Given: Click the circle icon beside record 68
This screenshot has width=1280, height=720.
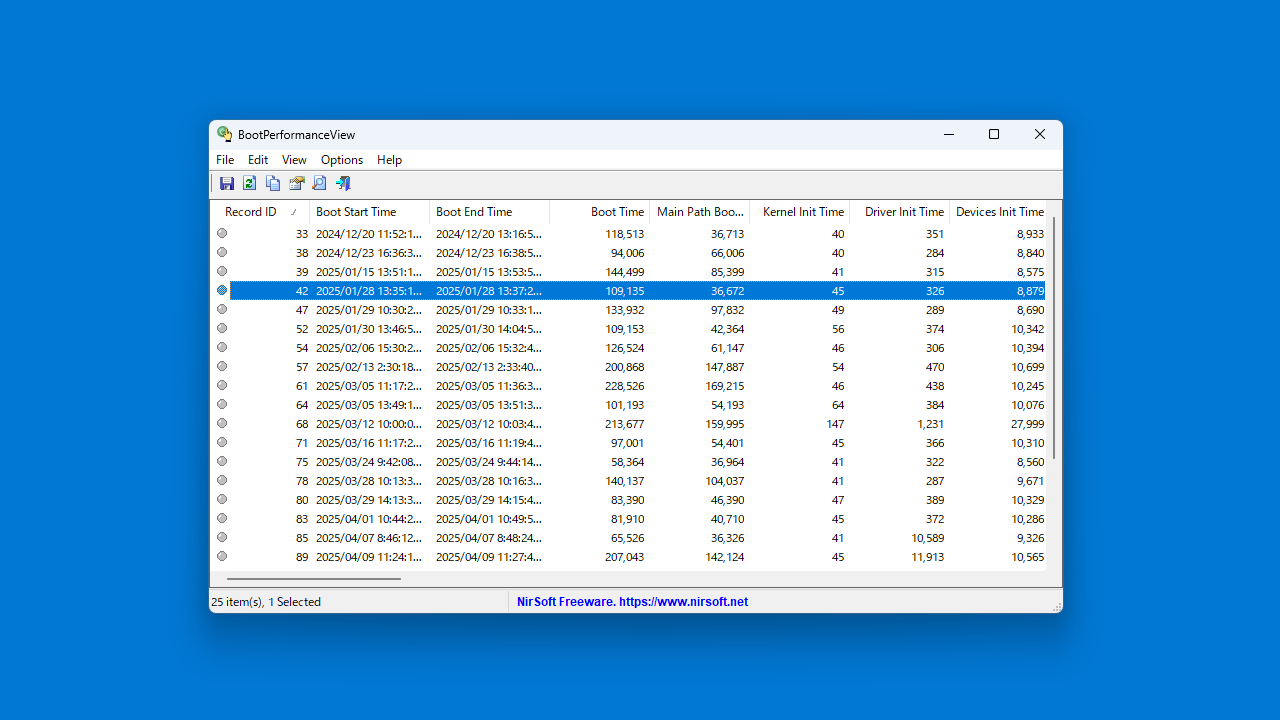Looking at the screenshot, I should (x=222, y=423).
